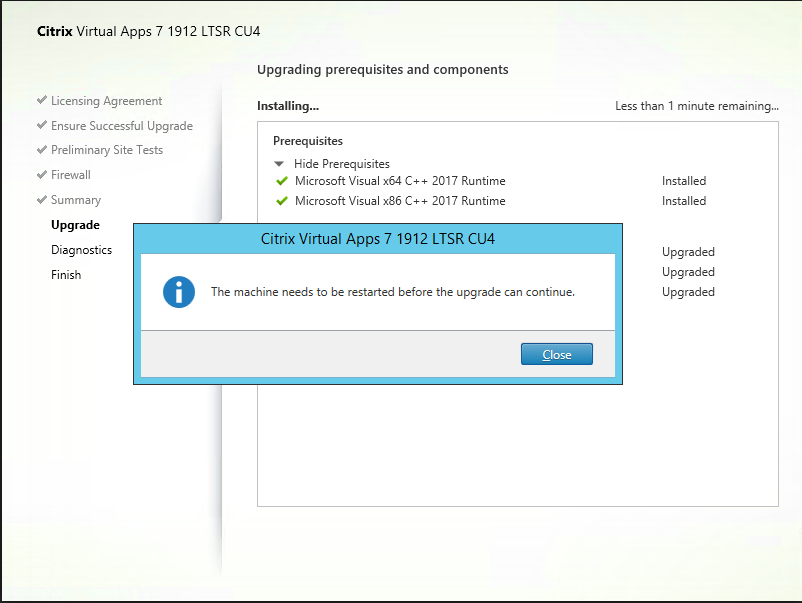Click the restart-required message text in the dialog

[393, 292]
